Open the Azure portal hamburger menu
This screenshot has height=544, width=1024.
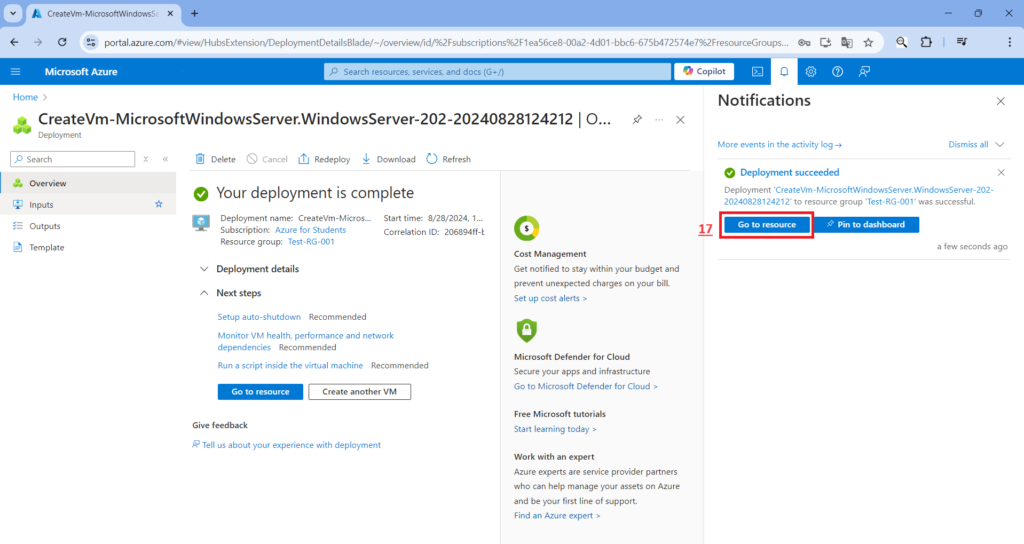tap(15, 71)
